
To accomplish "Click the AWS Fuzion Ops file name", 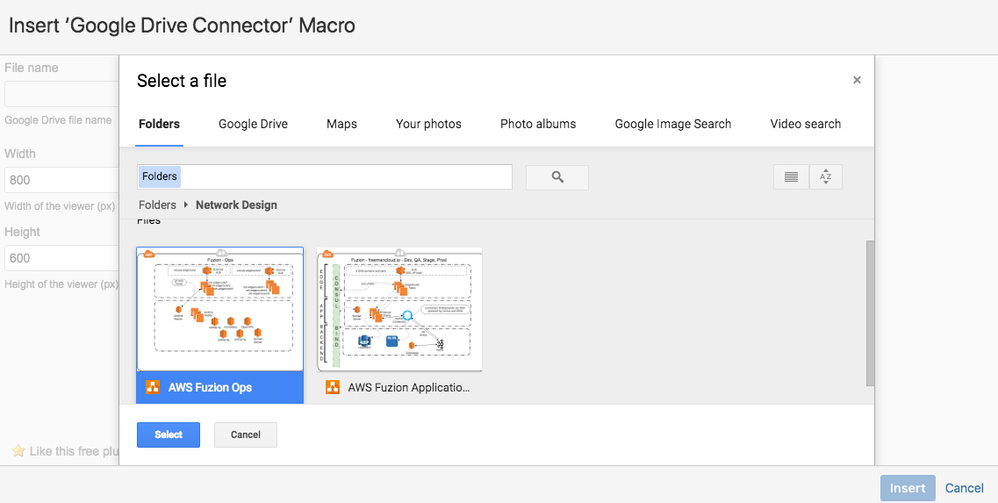I will click(210, 387).
